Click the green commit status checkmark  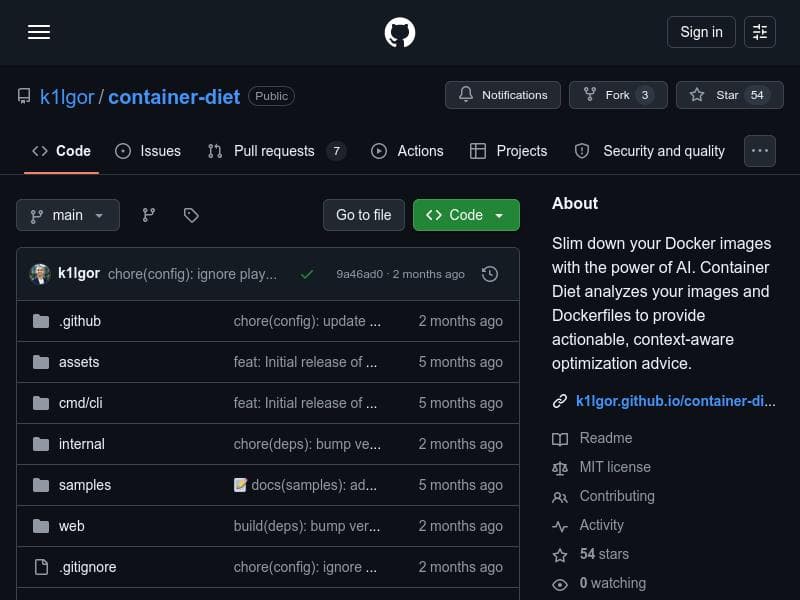(x=307, y=274)
